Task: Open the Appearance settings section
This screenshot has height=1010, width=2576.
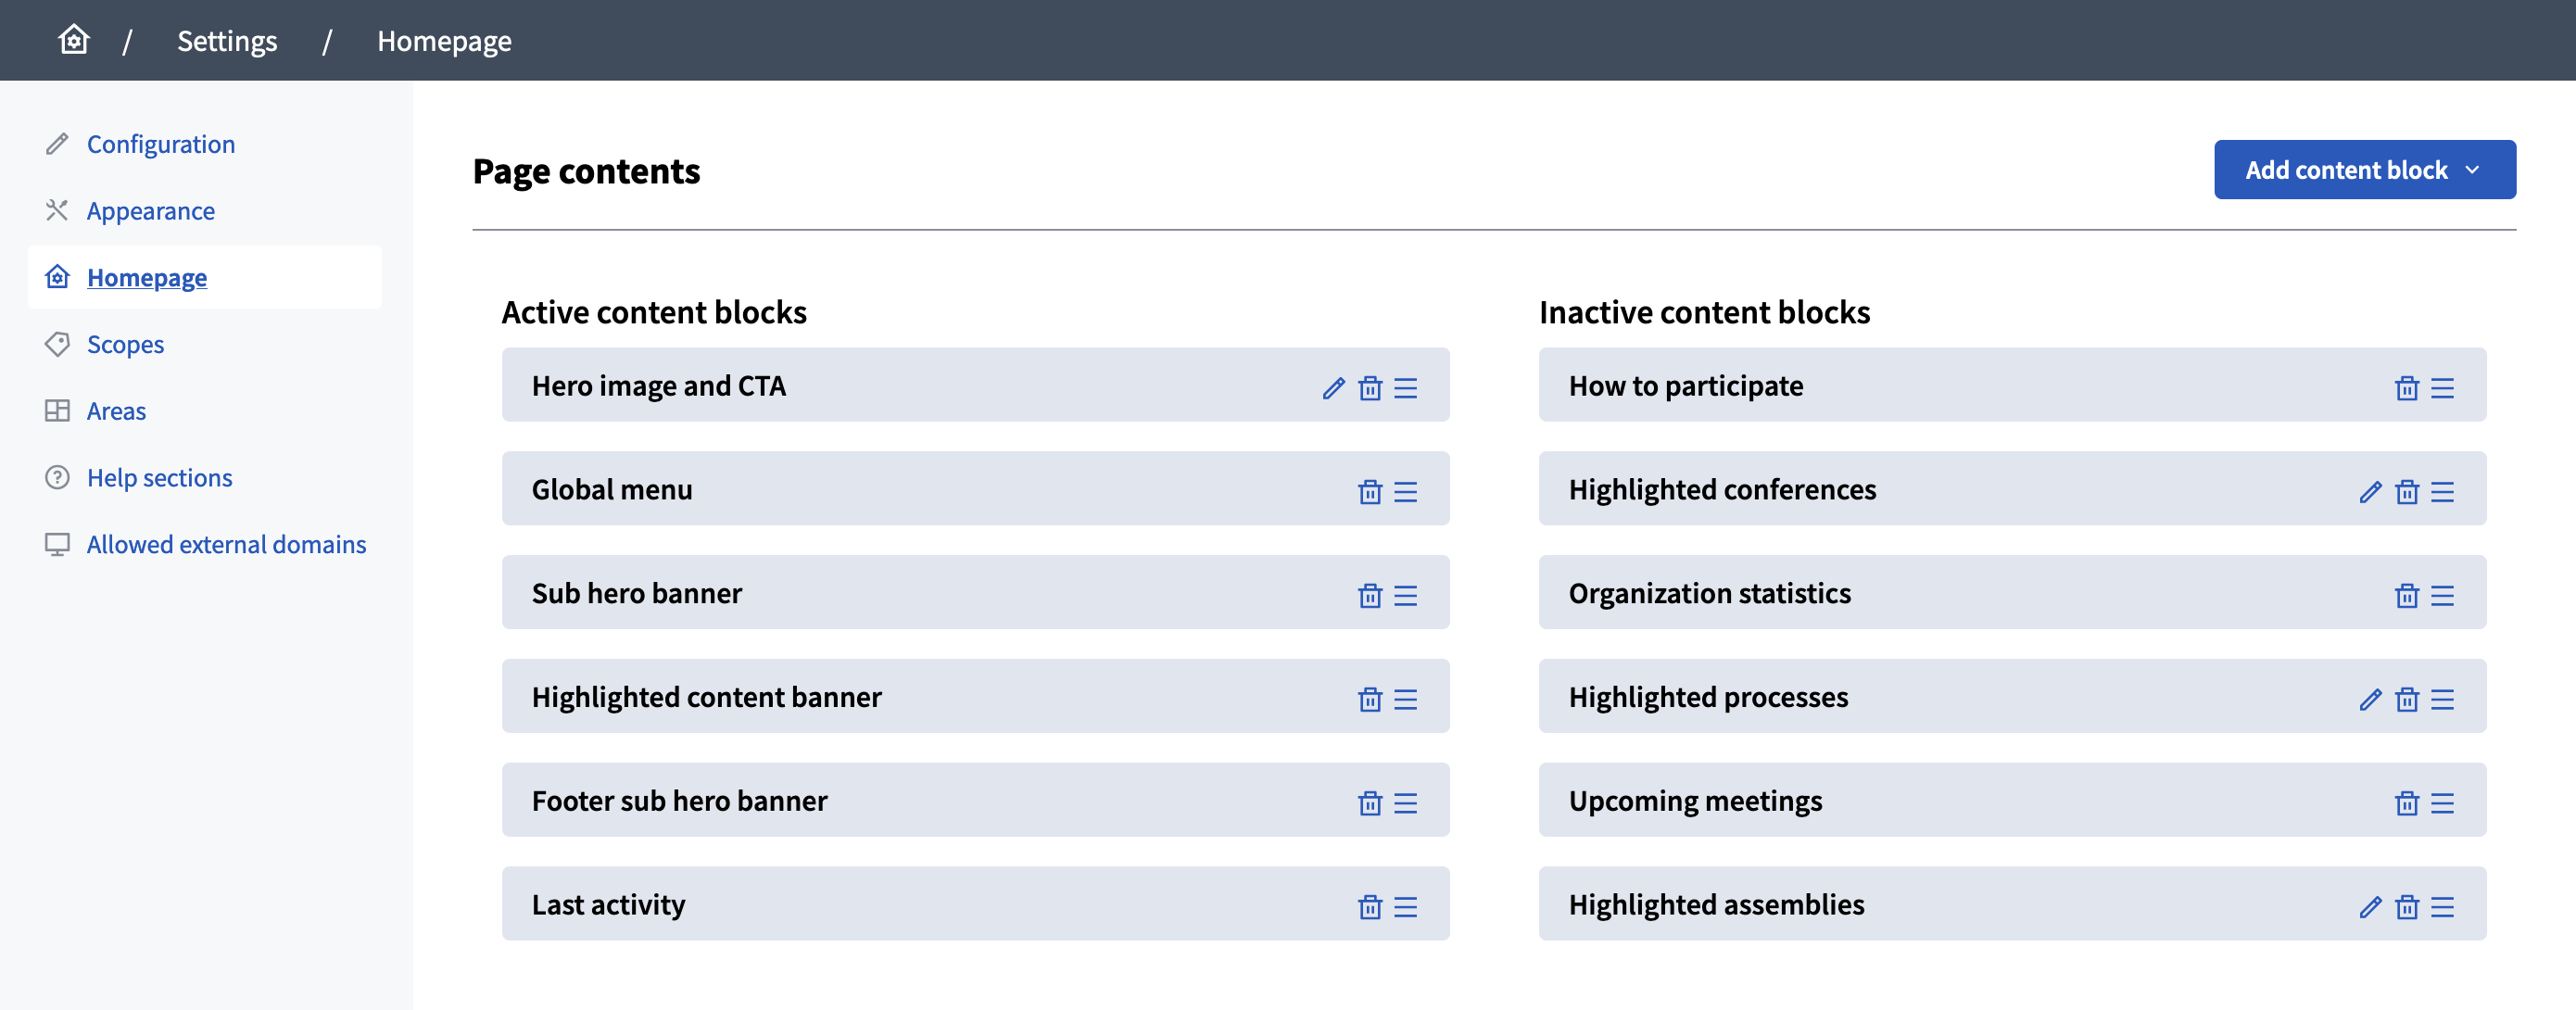Action: pos(150,210)
